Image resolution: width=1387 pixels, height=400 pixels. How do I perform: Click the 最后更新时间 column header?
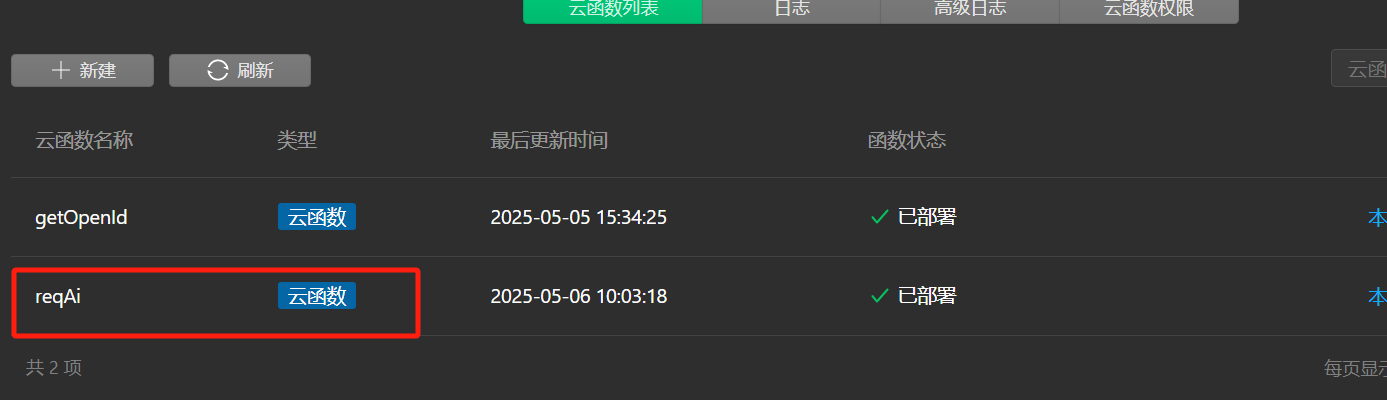coord(549,140)
